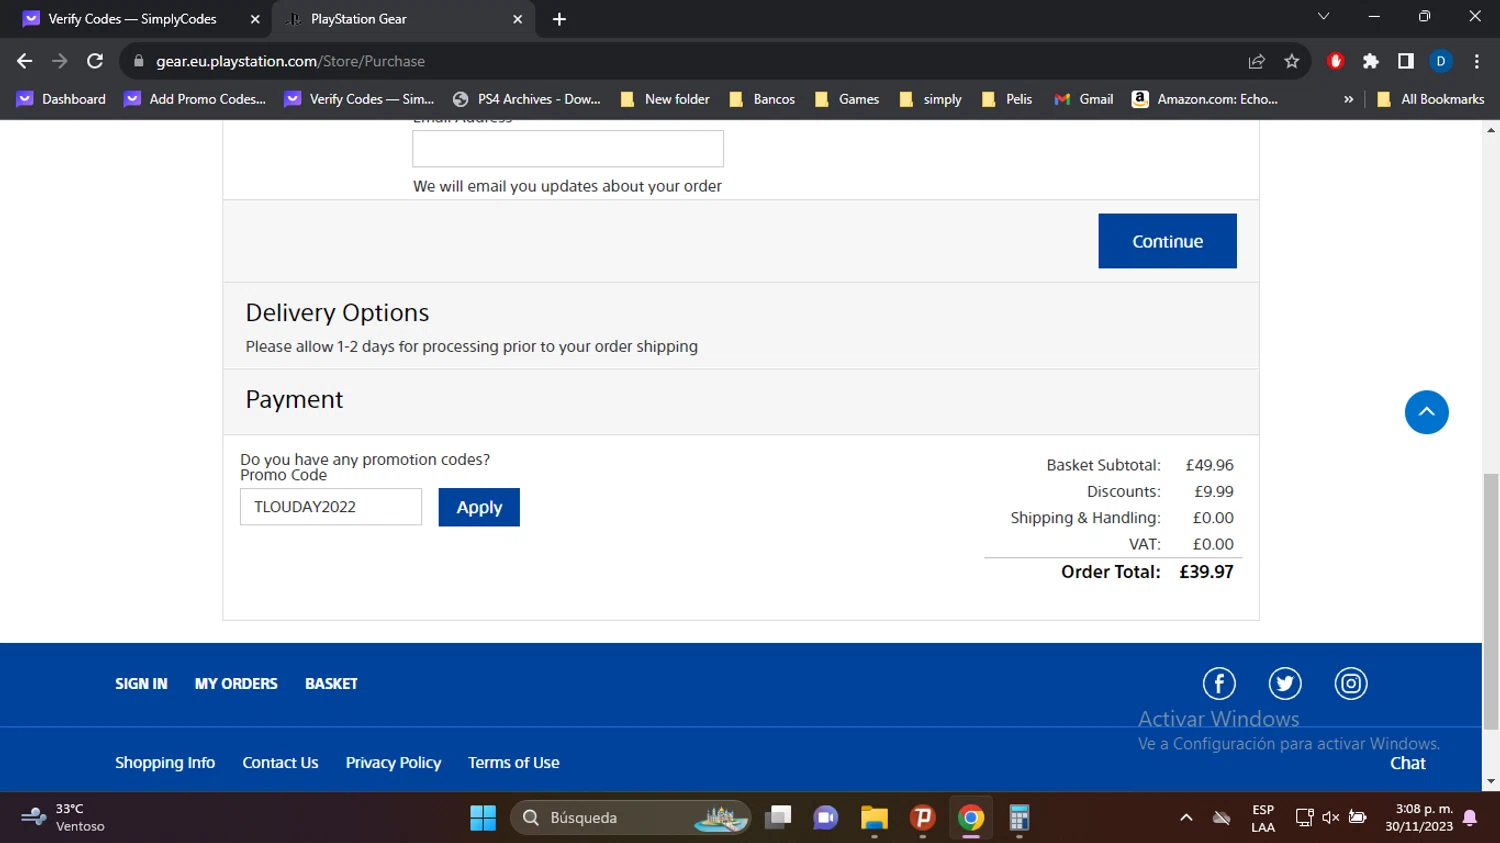Select the PlayStation Gear tab
The height and width of the screenshot is (843, 1500).
(404, 19)
